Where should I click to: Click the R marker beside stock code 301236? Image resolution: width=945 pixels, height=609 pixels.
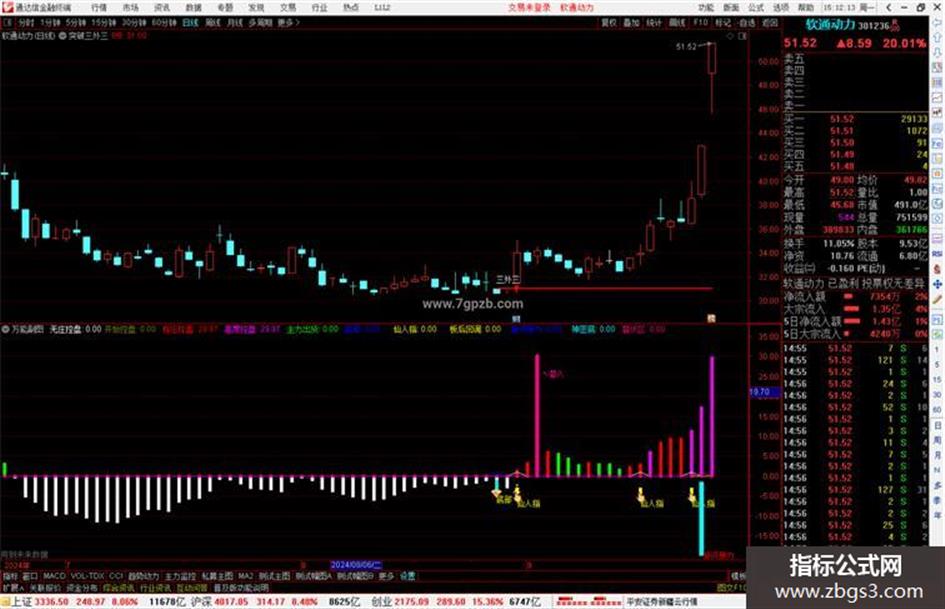pyautogui.click(x=895, y=24)
